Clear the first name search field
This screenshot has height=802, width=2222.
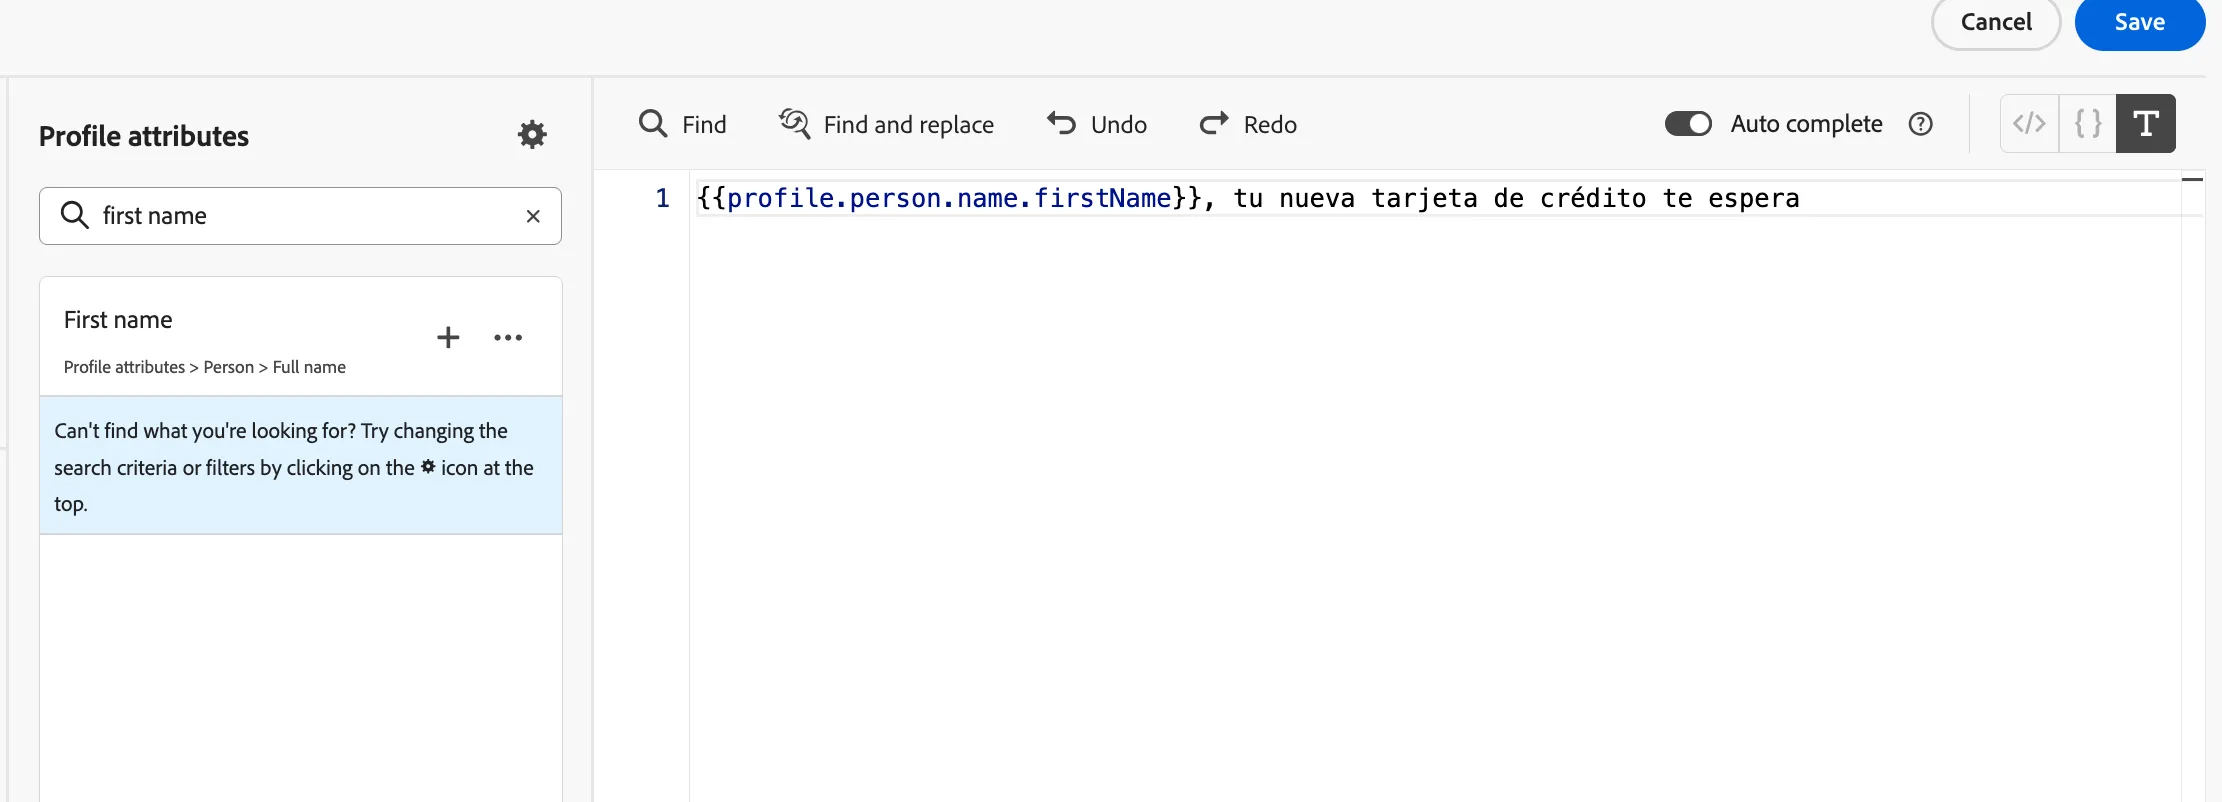click(x=533, y=216)
